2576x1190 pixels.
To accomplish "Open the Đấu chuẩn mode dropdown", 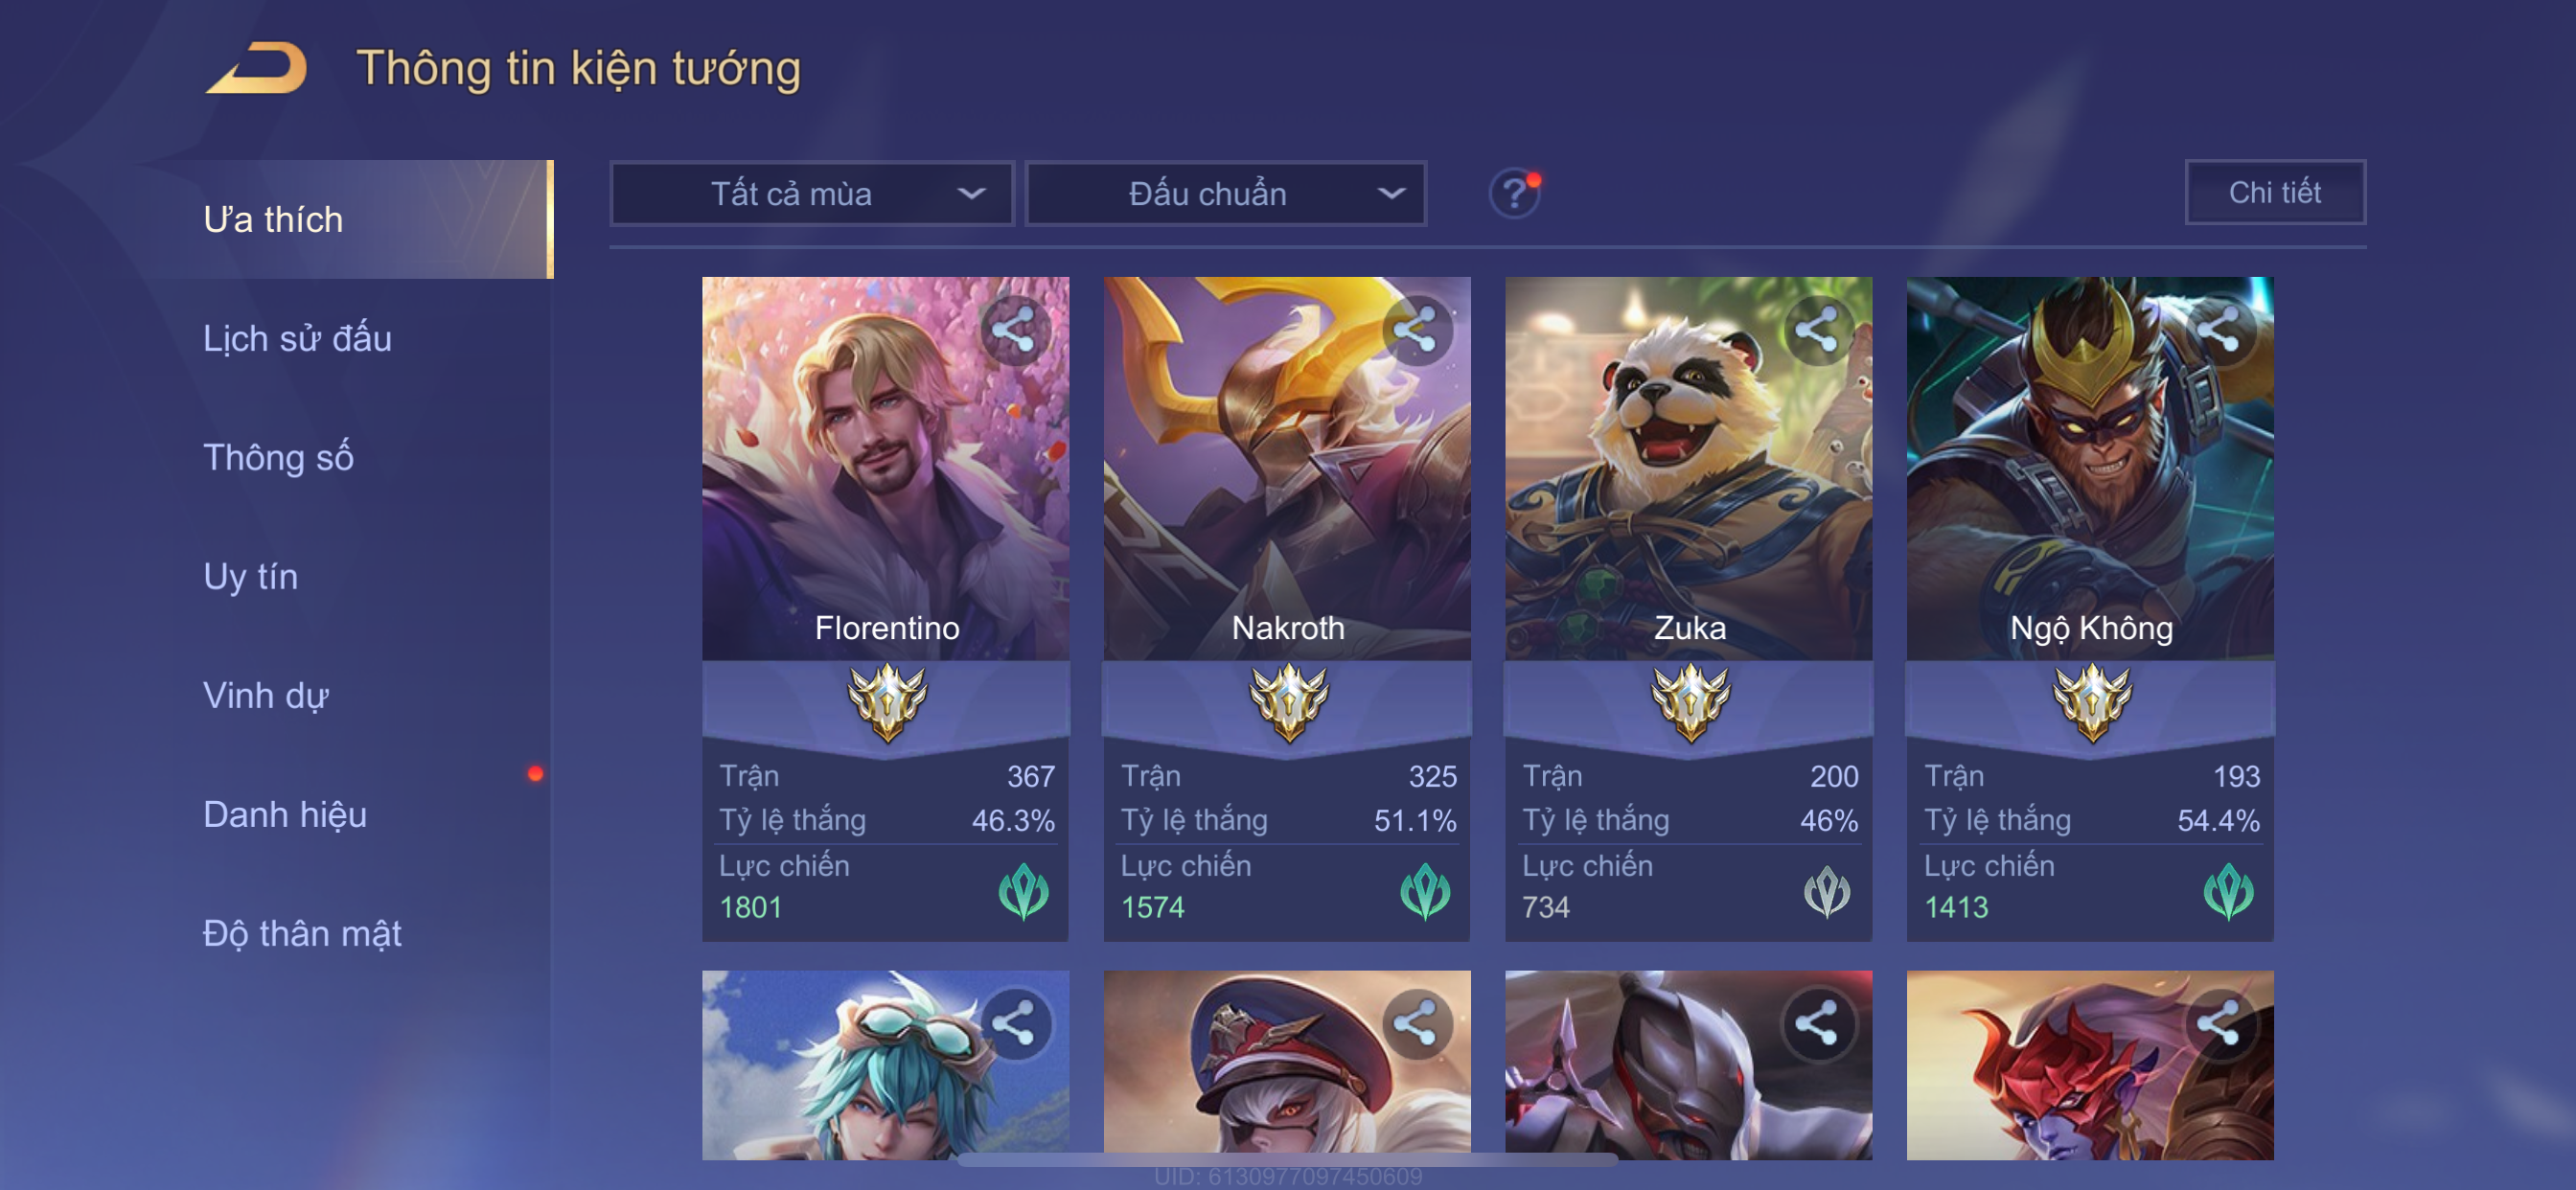I will point(1226,194).
